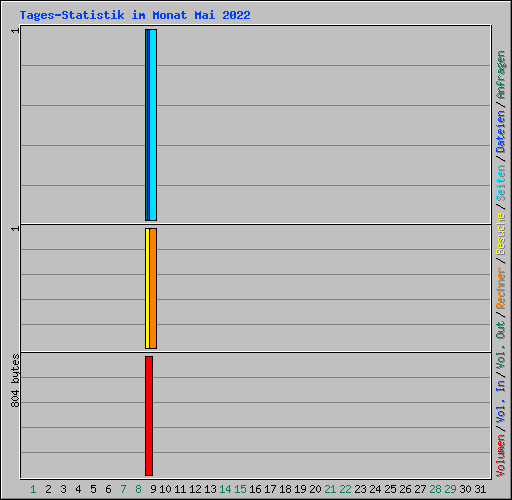
Task: Click green day label 15 on the x-axis
Action: (x=240, y=489)
